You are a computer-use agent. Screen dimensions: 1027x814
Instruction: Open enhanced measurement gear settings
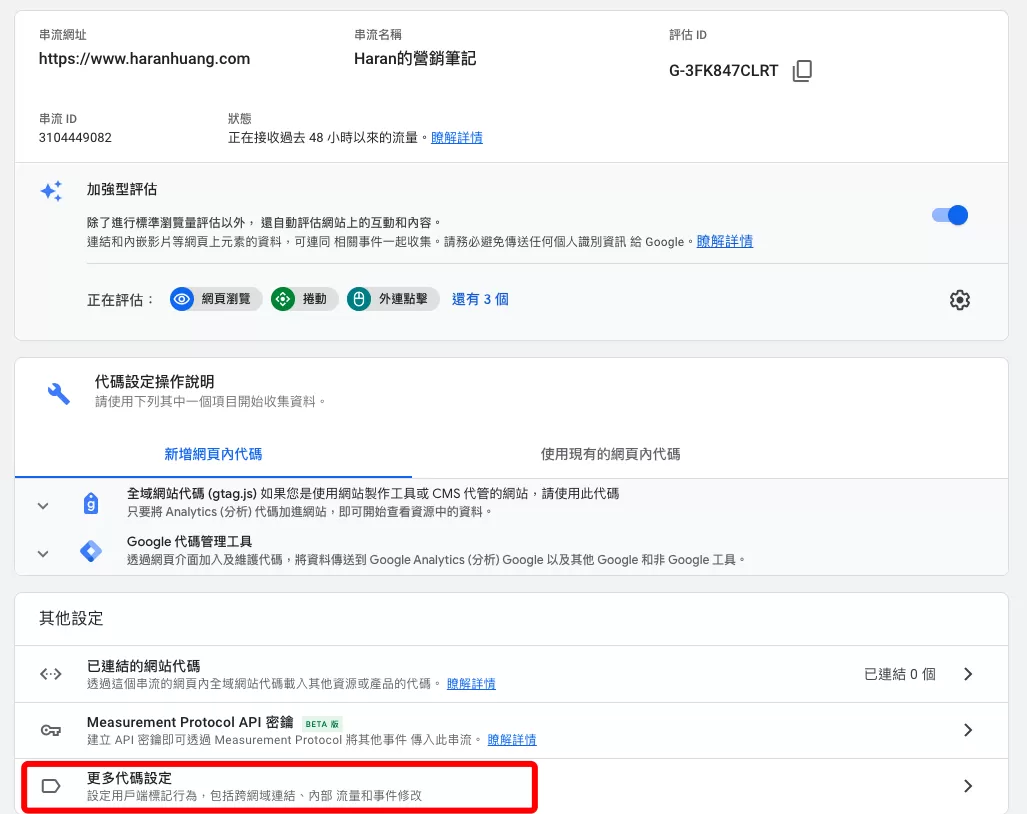960,300
